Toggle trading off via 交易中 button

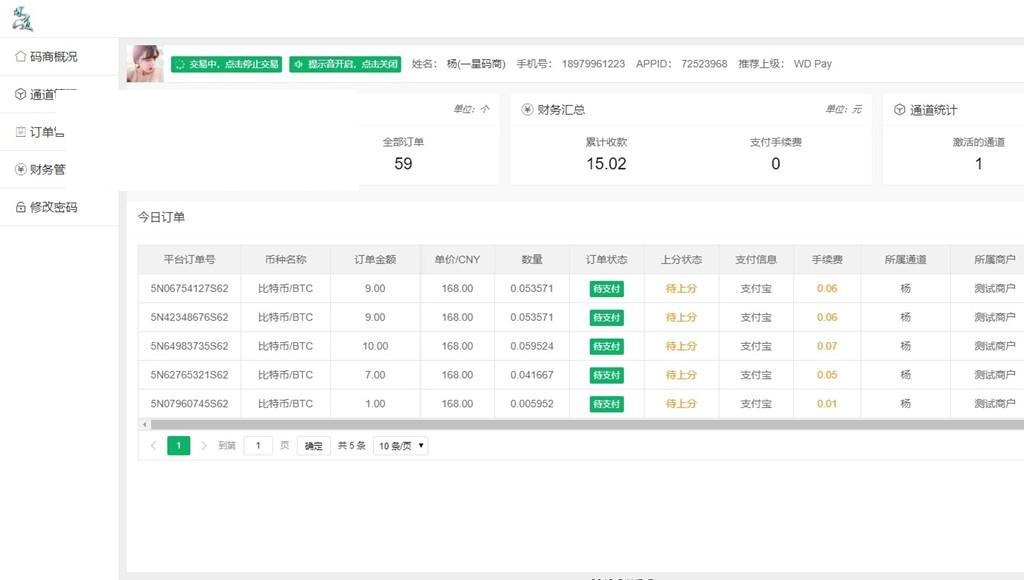226,64
